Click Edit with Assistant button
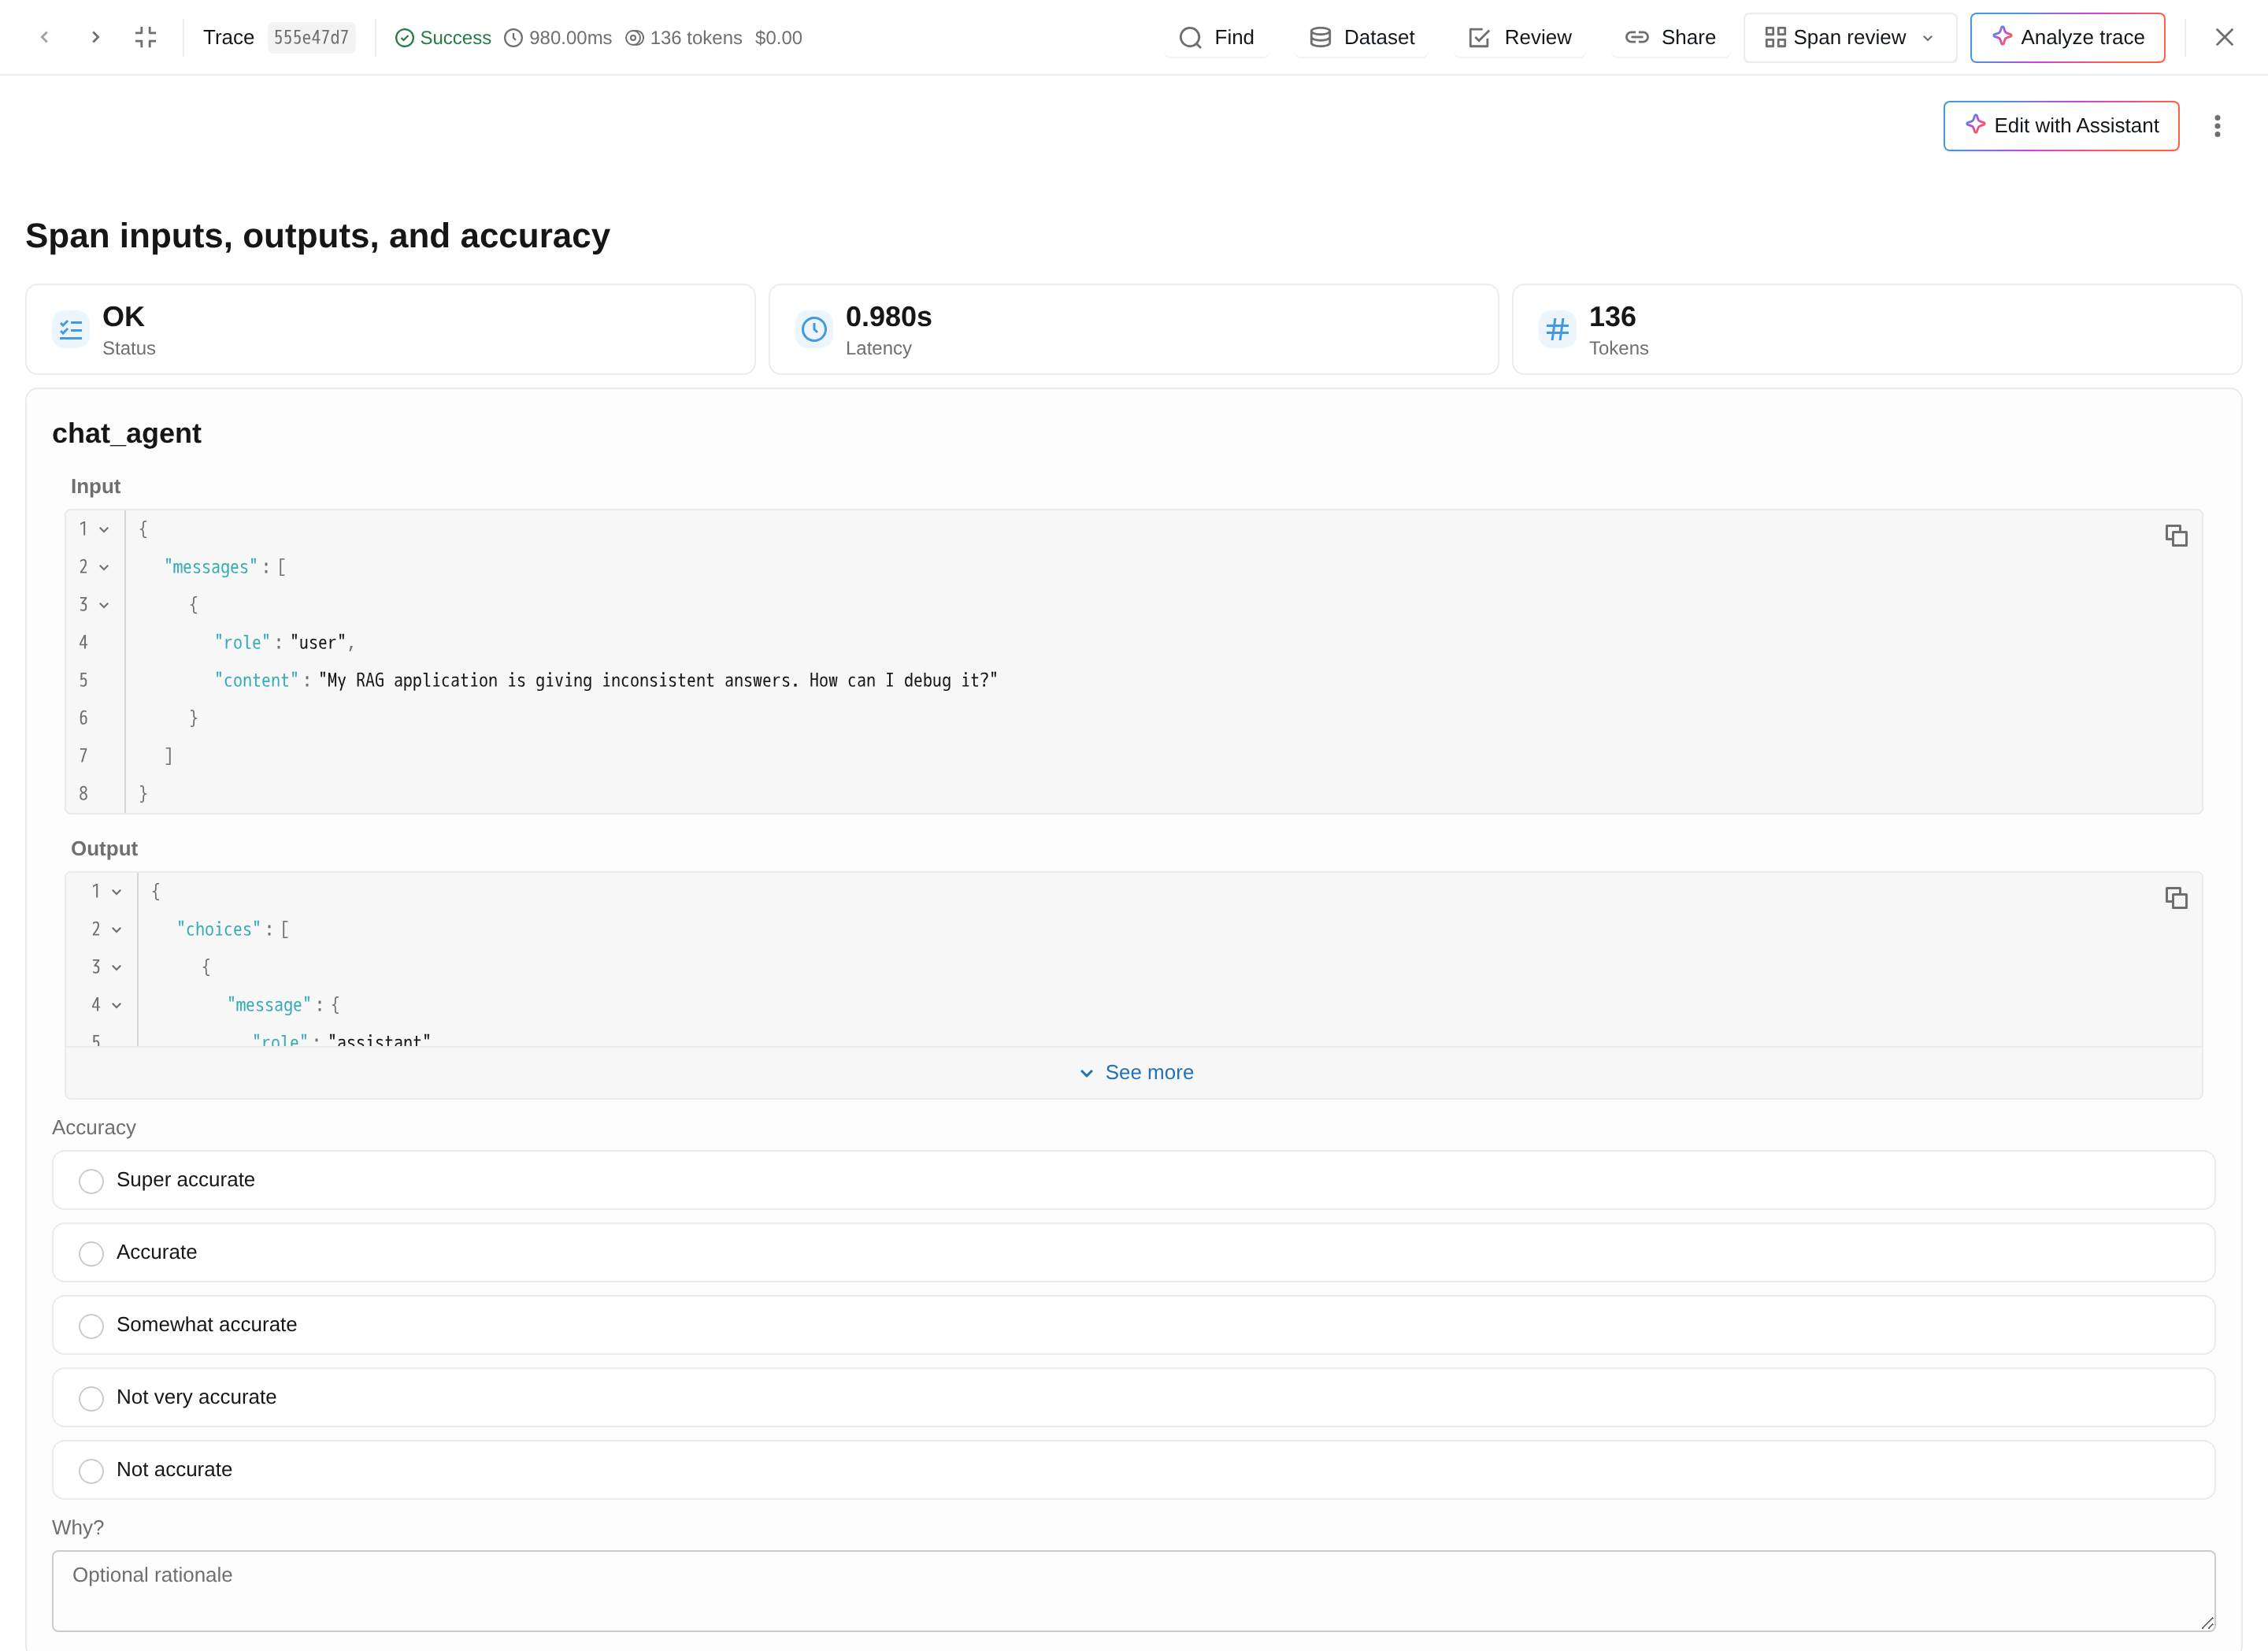 [x=2061, y=126]
